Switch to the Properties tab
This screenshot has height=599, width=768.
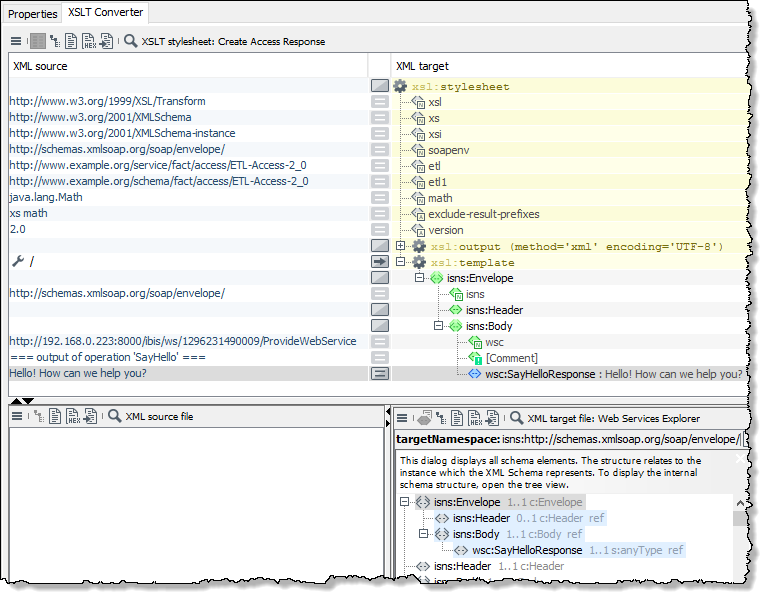33,14
